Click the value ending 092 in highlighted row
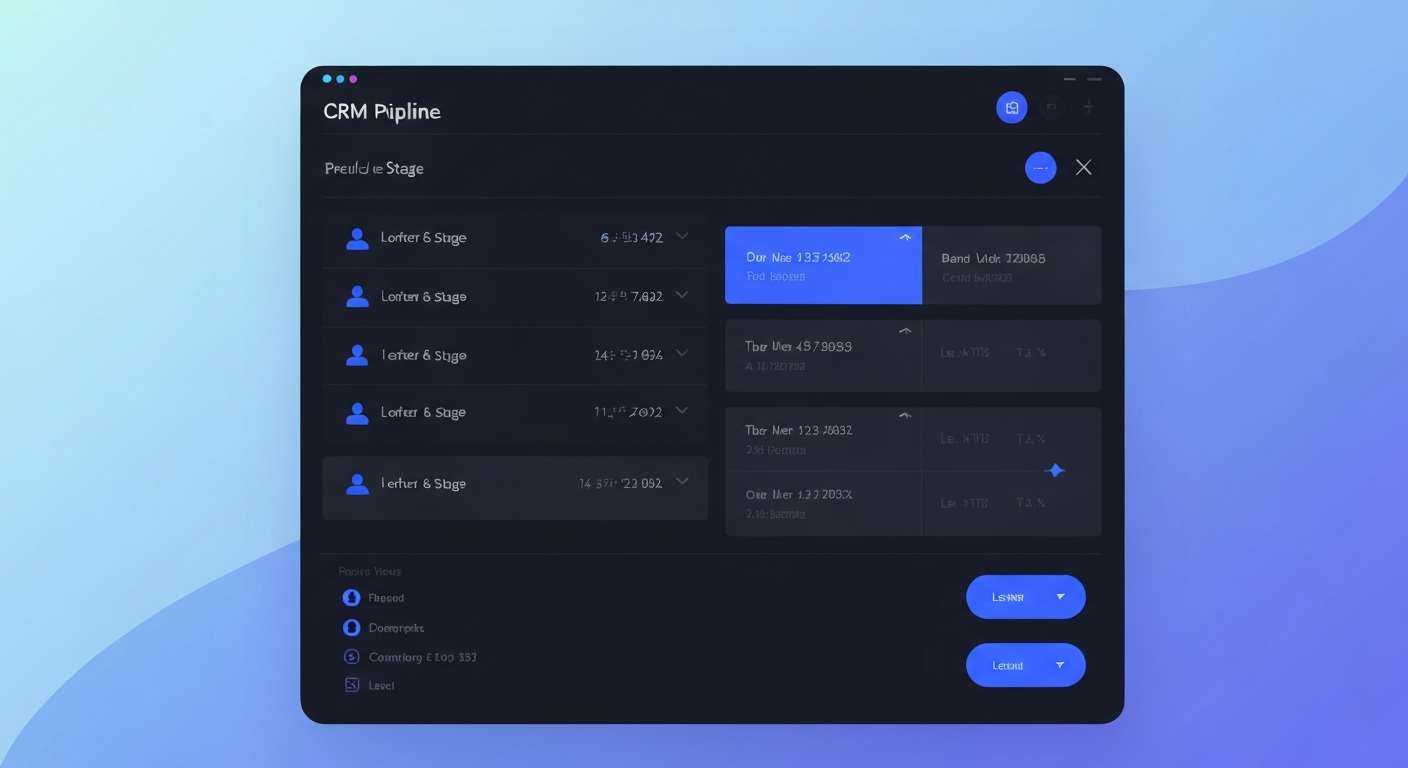Image resolution: width=1408 pixels, height=768 pixels. [x=620, y=484]
